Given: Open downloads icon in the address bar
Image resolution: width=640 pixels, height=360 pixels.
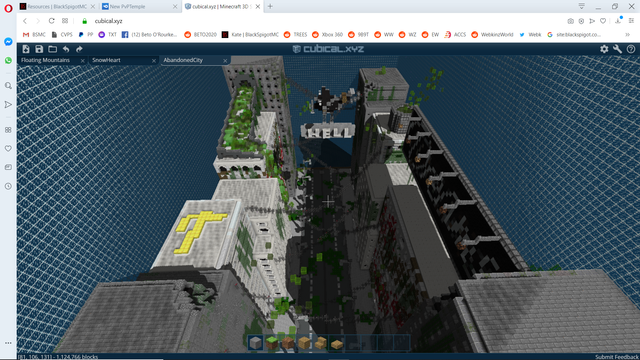Looking at the screenshot, I should [618, 21].
